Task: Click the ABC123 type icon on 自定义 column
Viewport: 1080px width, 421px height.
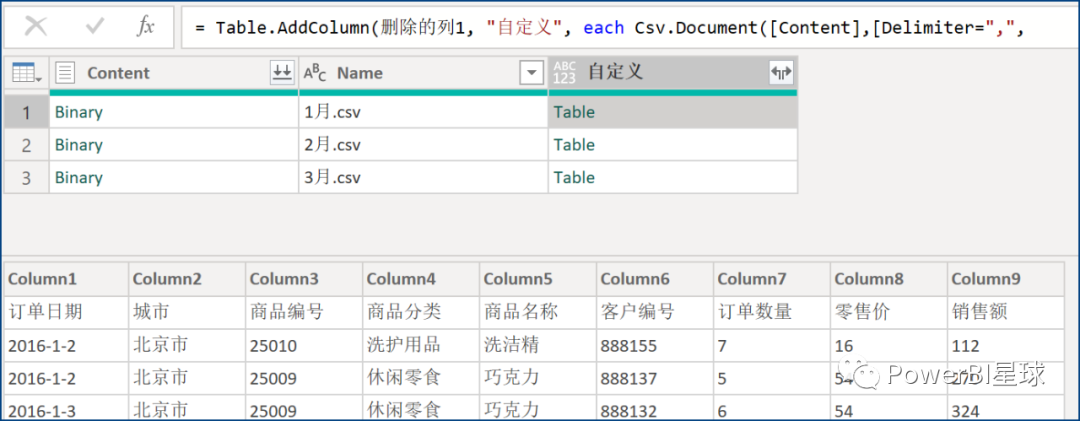Action: coord(564,72)
